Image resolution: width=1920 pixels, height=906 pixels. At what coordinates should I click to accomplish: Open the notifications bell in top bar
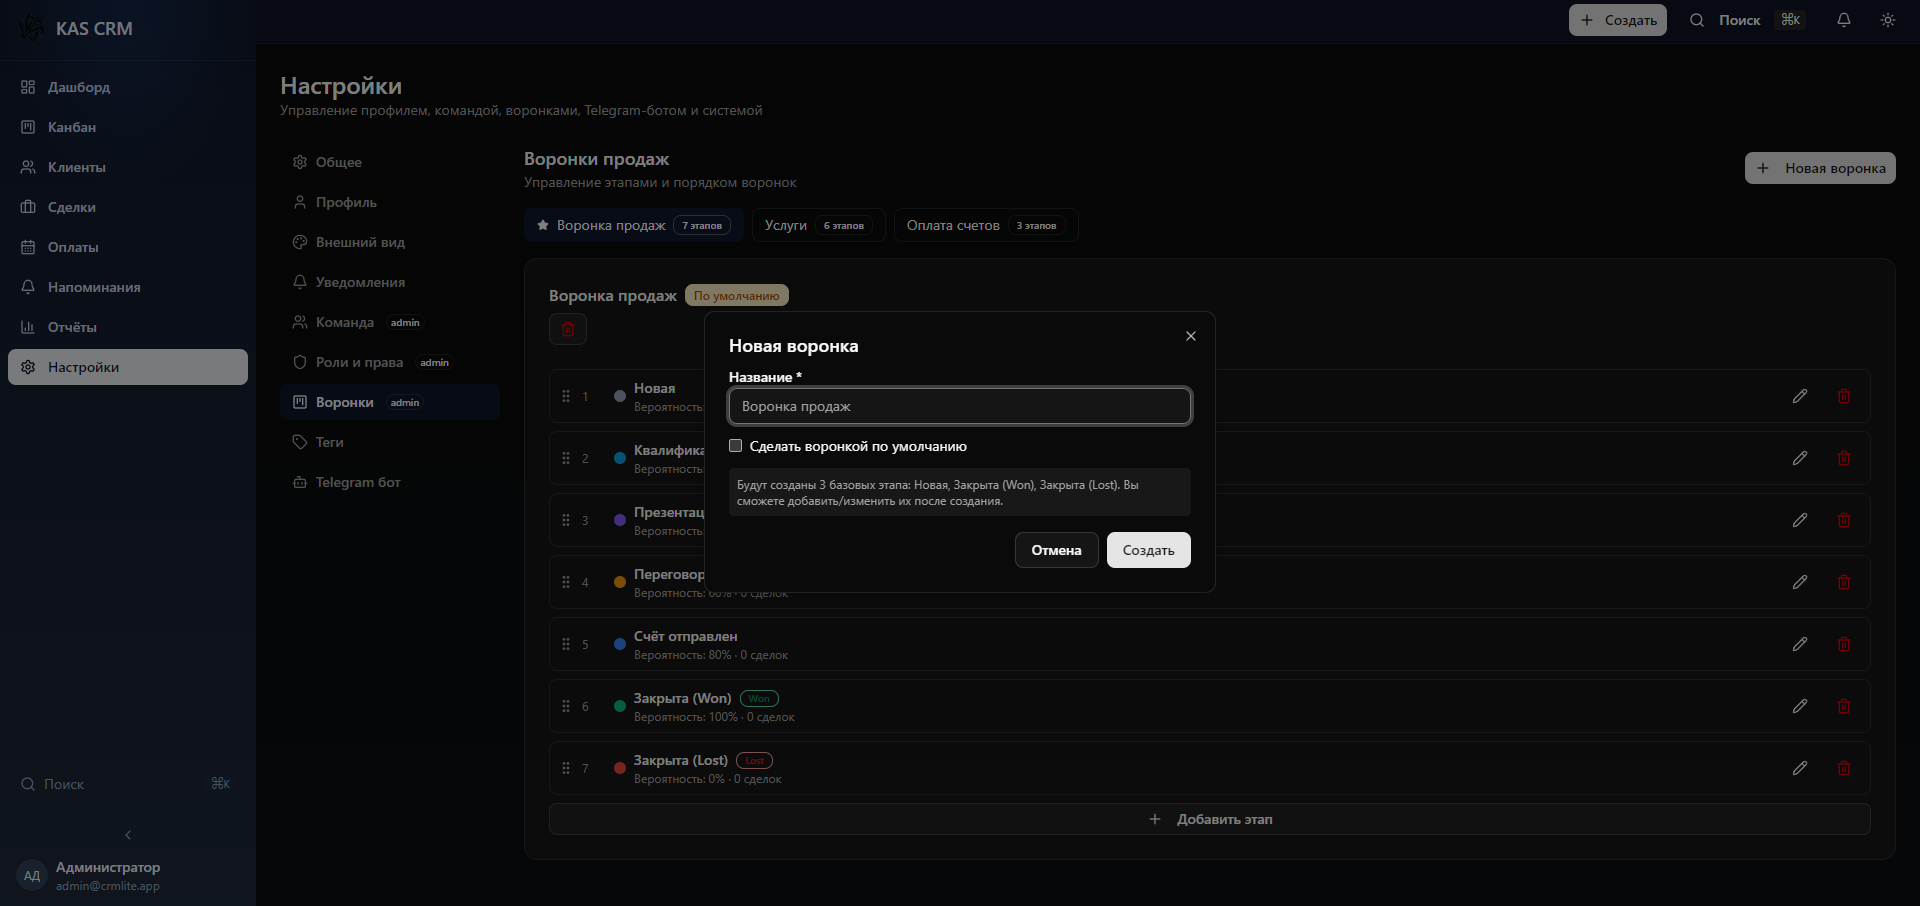point(1844,20)
